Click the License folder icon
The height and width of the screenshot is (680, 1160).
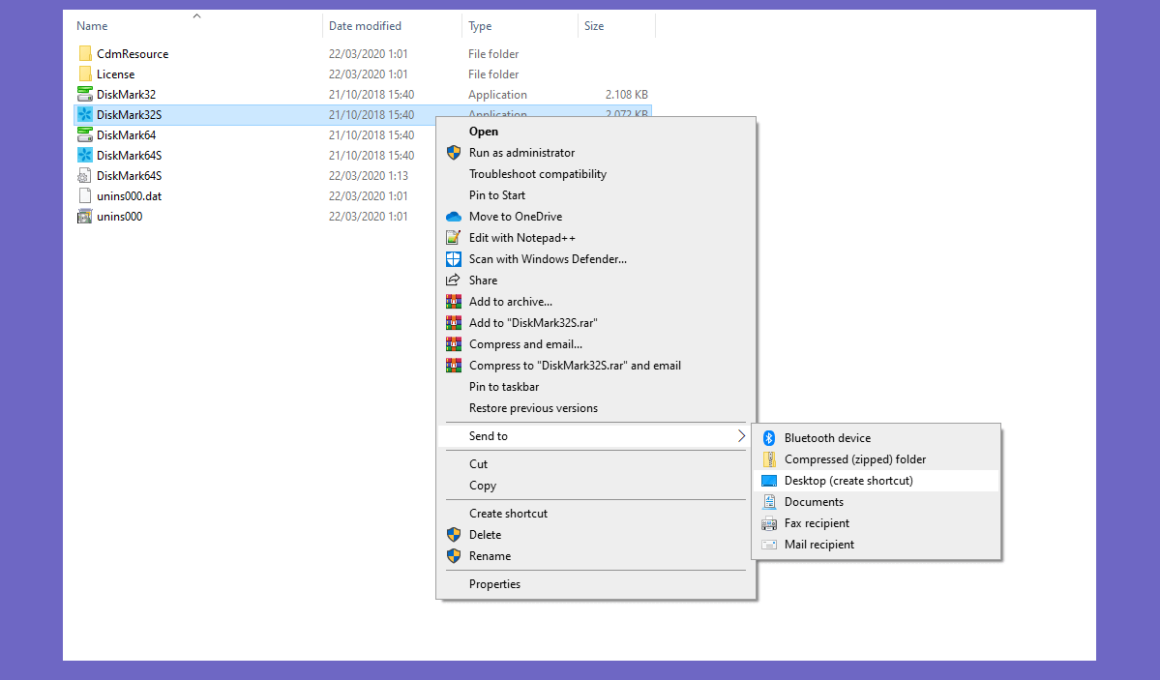tap(85, 74)
